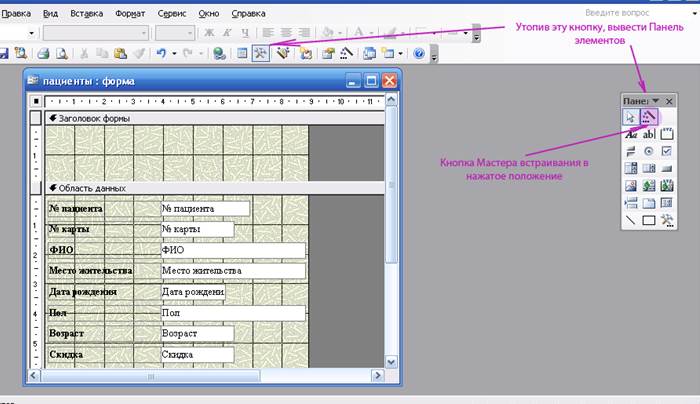Pick the Check Box control tool

(x=666, y=151)
